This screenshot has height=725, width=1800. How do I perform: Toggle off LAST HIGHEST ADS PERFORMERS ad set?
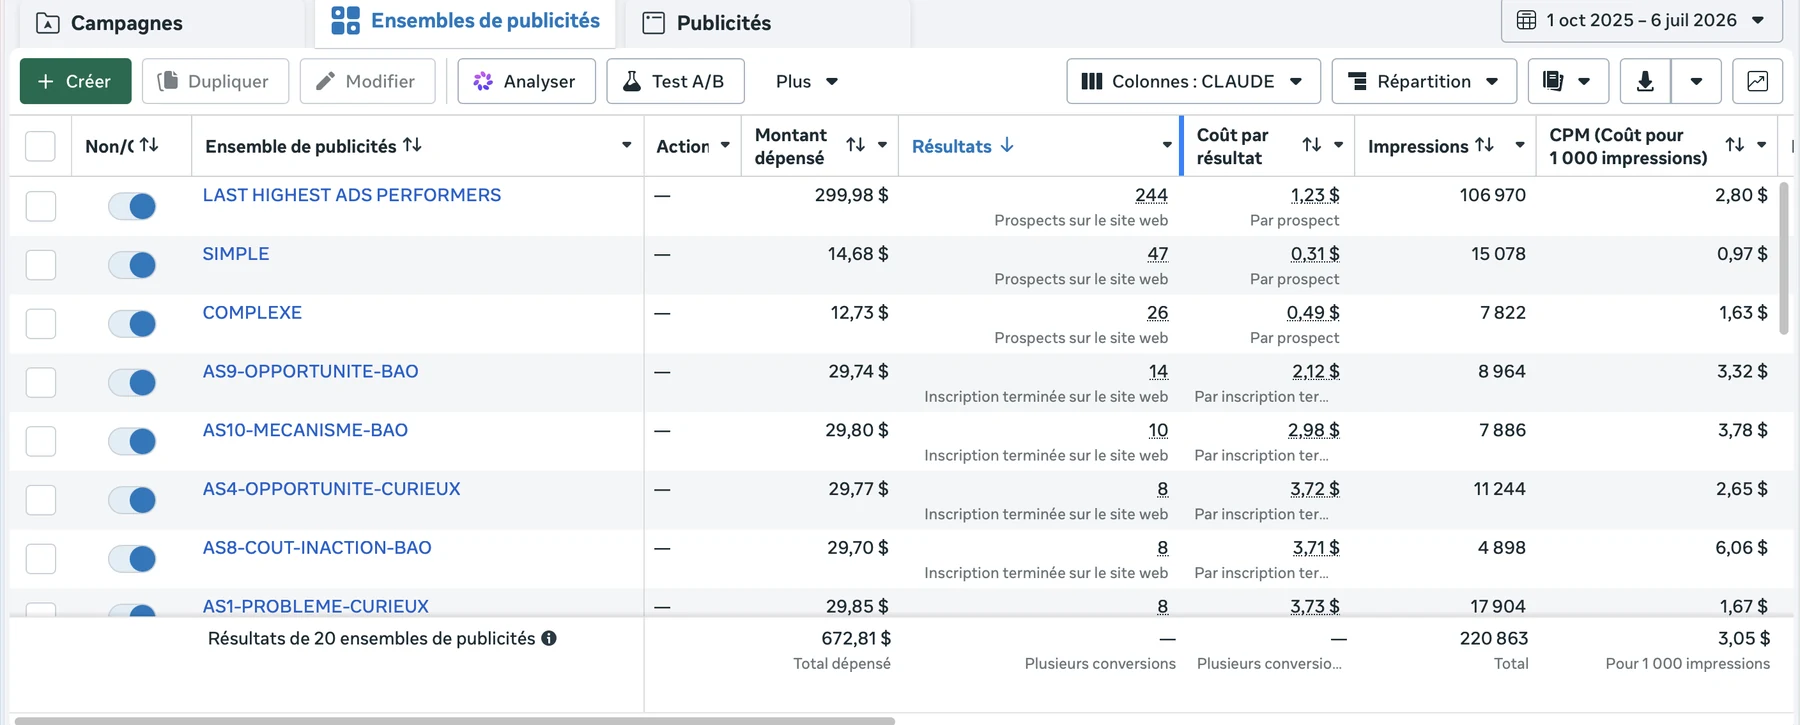click(x=132, y=206)
